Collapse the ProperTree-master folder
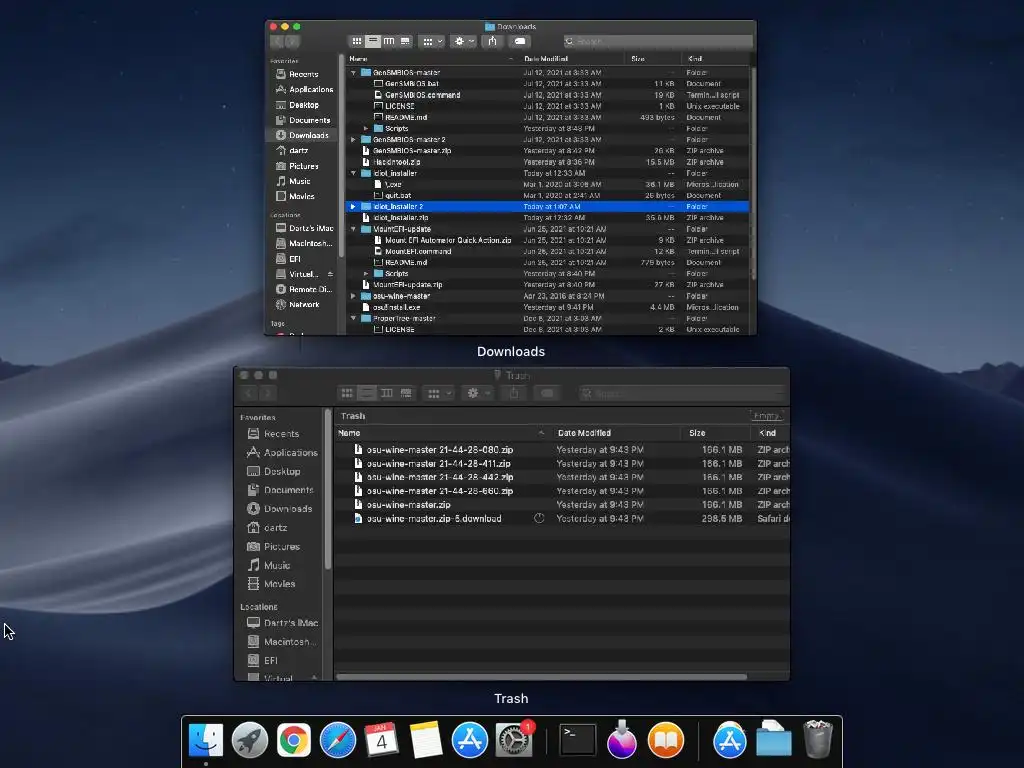This screenshot has height=768, width=1024. (x=353, y=319)
